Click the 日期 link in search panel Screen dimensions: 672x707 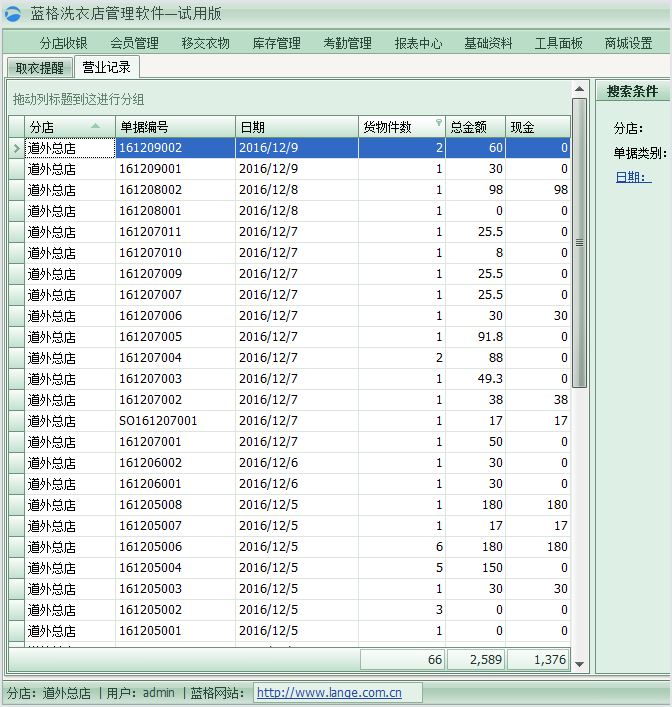[632, 177]
